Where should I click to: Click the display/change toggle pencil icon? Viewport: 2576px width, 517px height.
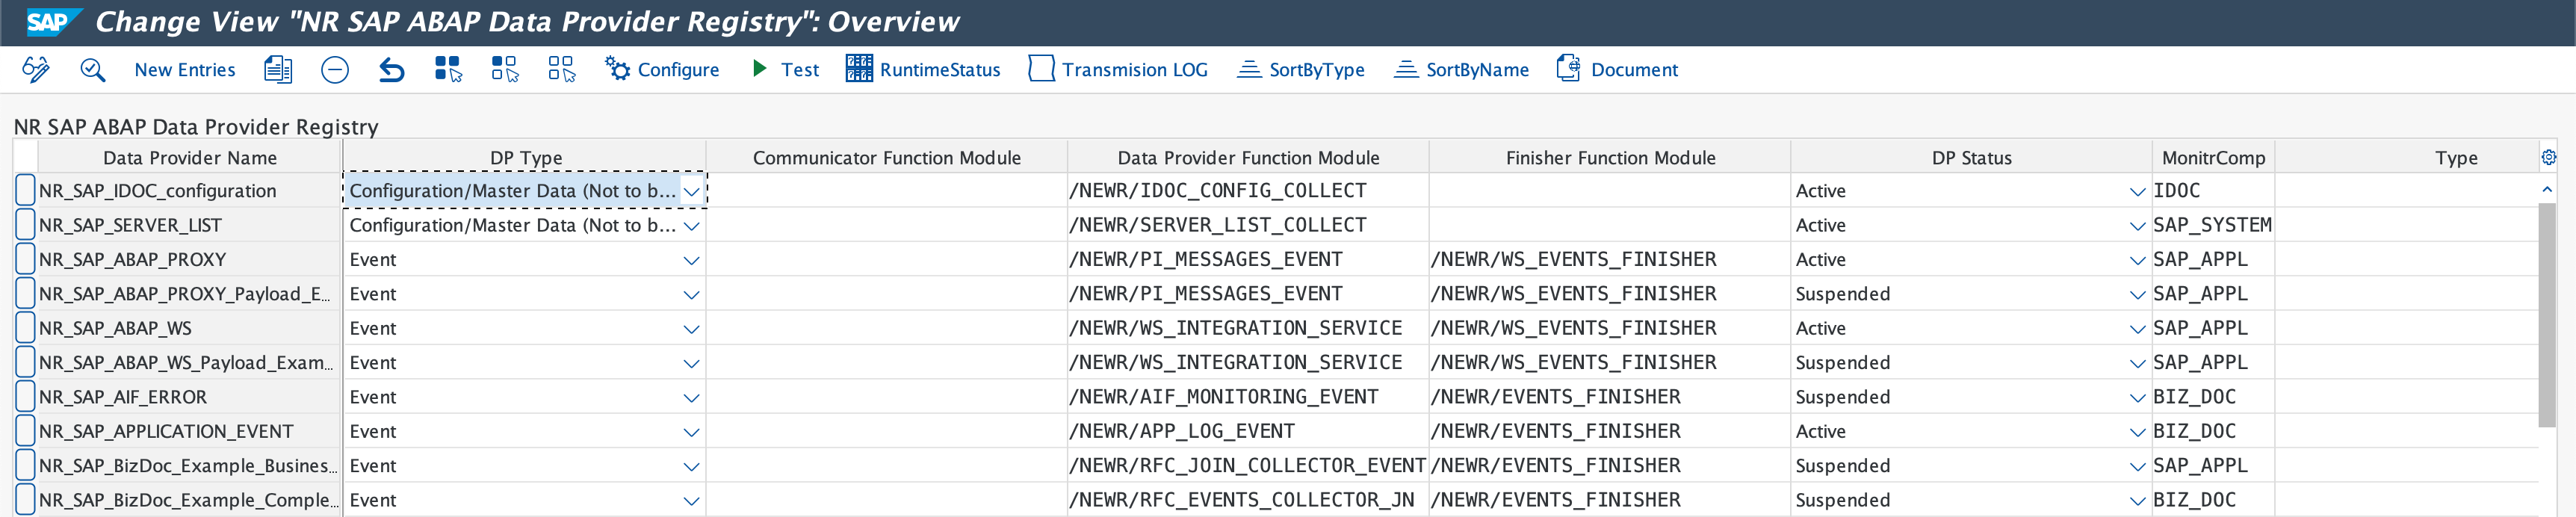[x=36, y=69]
